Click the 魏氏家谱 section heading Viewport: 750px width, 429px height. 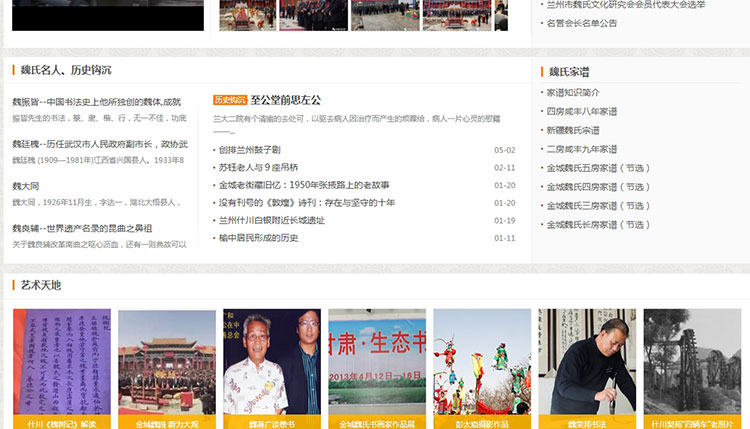(x=569, y=72)
